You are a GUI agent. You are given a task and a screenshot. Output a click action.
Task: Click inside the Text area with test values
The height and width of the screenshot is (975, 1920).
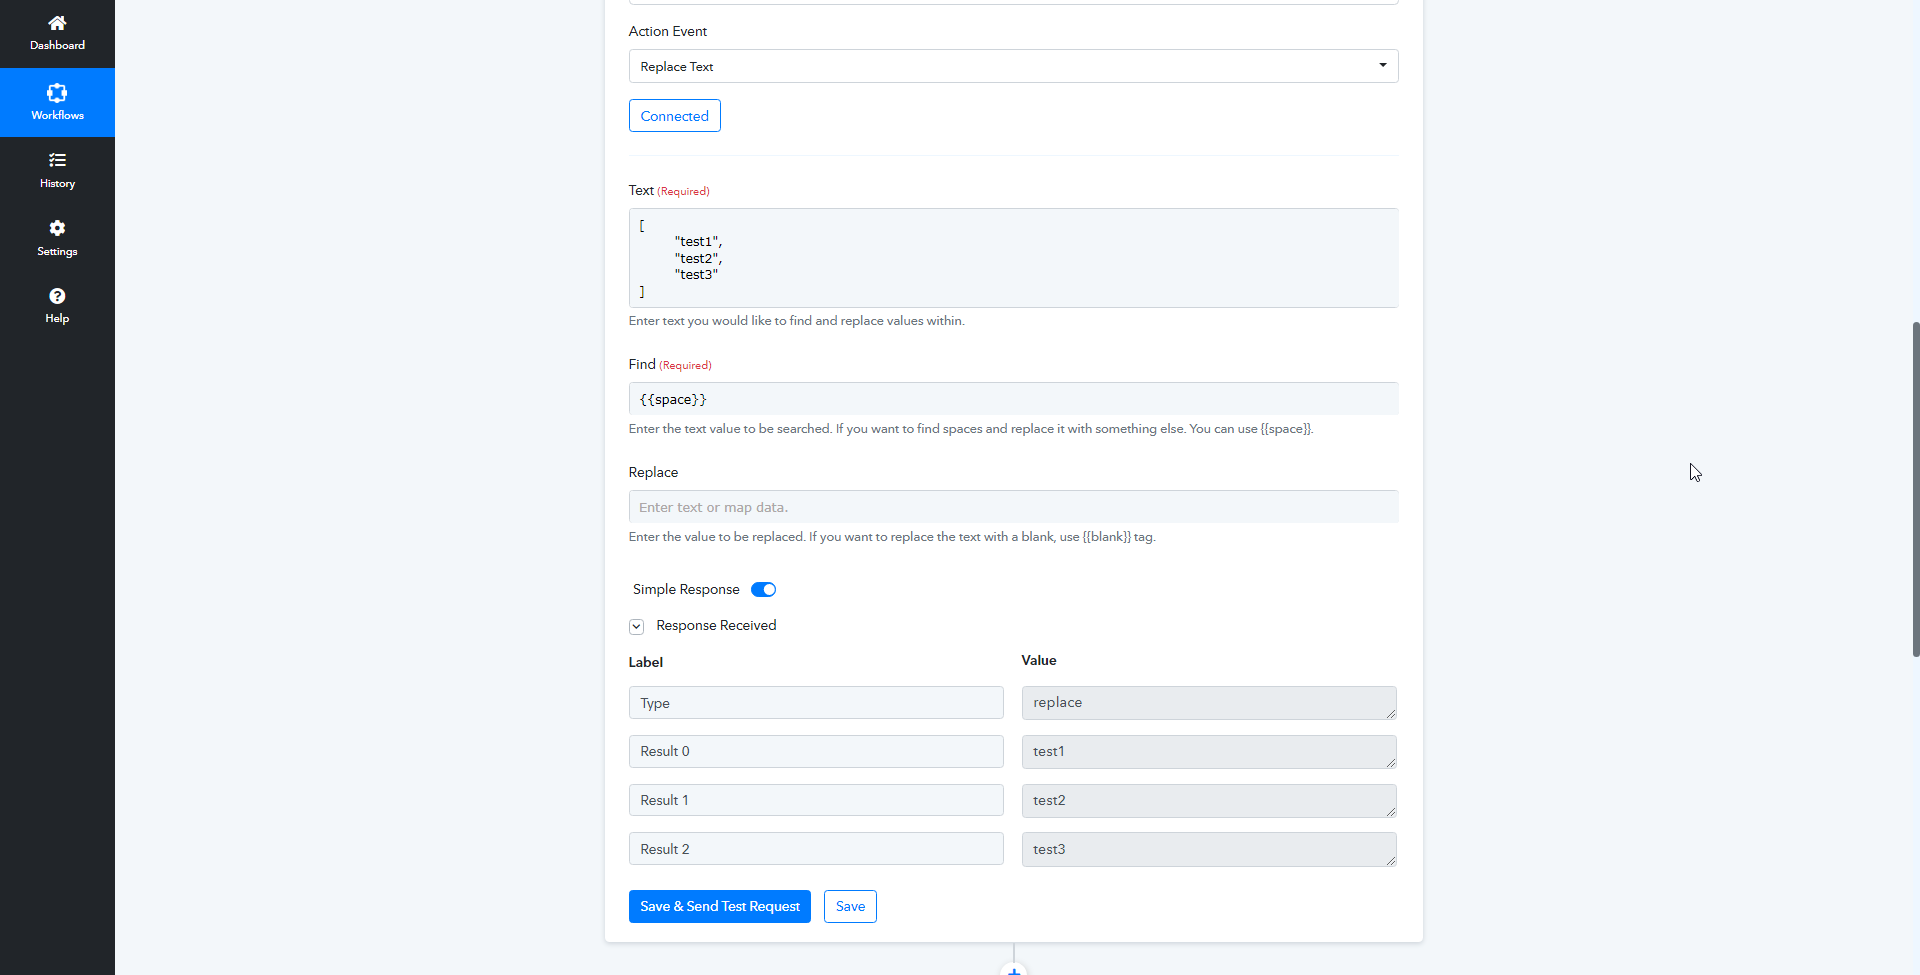(x=1013, y=258)
